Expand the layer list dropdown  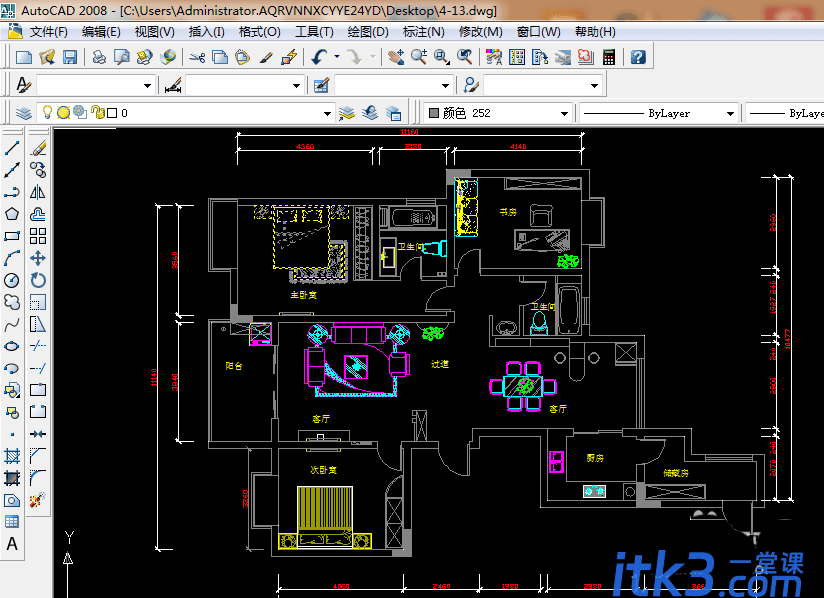click(x=327, y=114)
